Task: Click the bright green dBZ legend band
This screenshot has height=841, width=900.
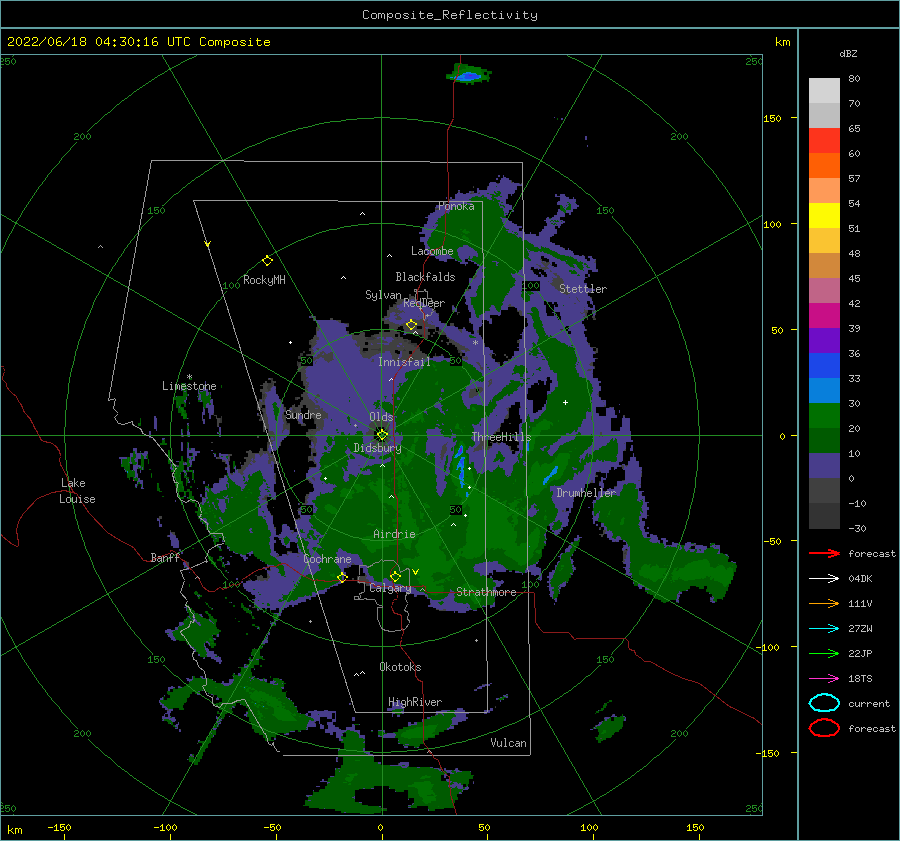Action: click(824, 416)
